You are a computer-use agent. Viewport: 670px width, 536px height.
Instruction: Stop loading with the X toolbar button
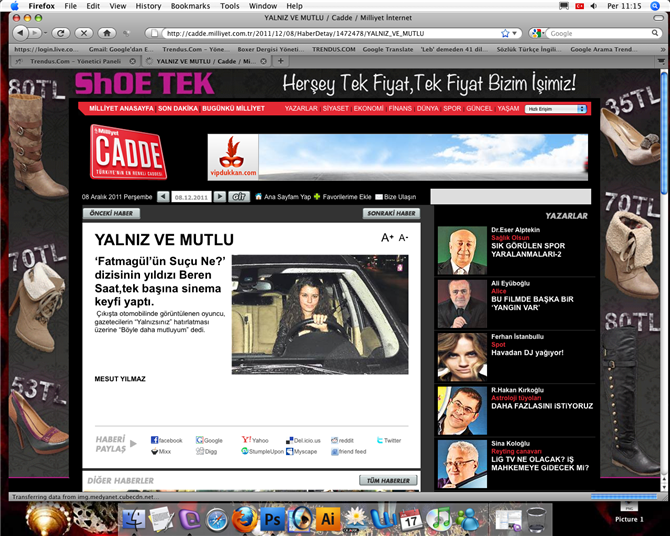pyautogui.click(x=84, y=33)
